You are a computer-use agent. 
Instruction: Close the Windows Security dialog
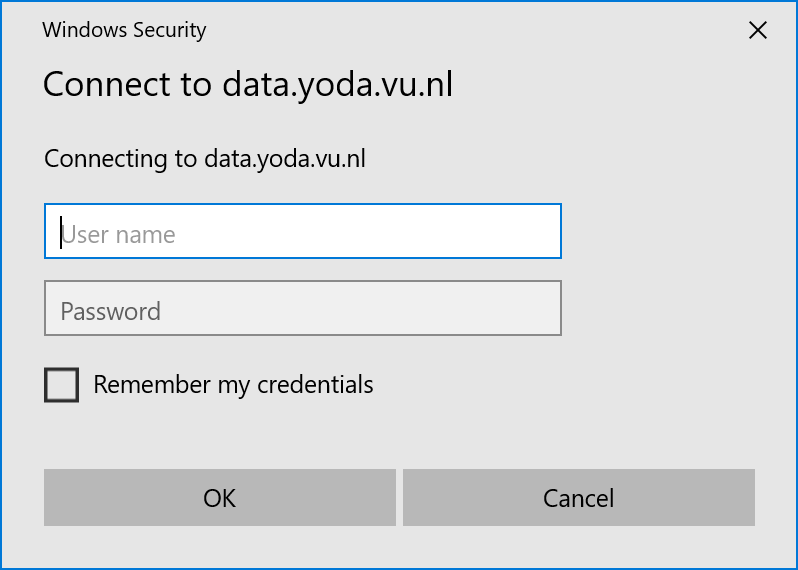pos(758,30)
